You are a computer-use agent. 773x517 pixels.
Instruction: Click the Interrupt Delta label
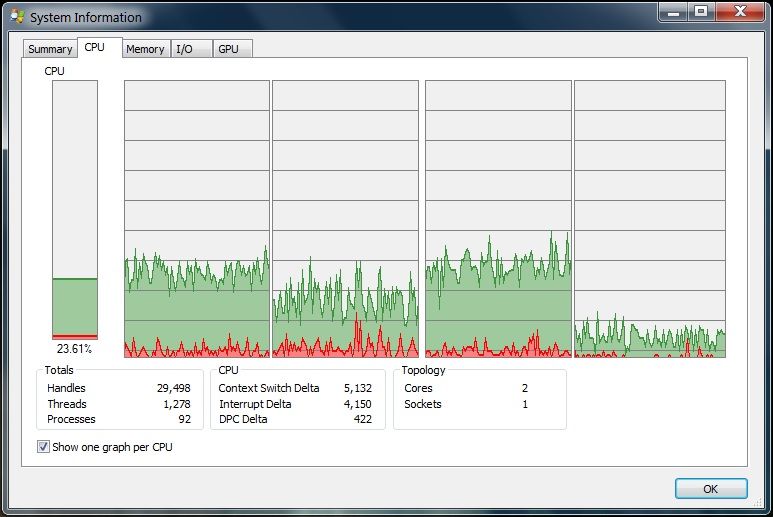[255, 404]
